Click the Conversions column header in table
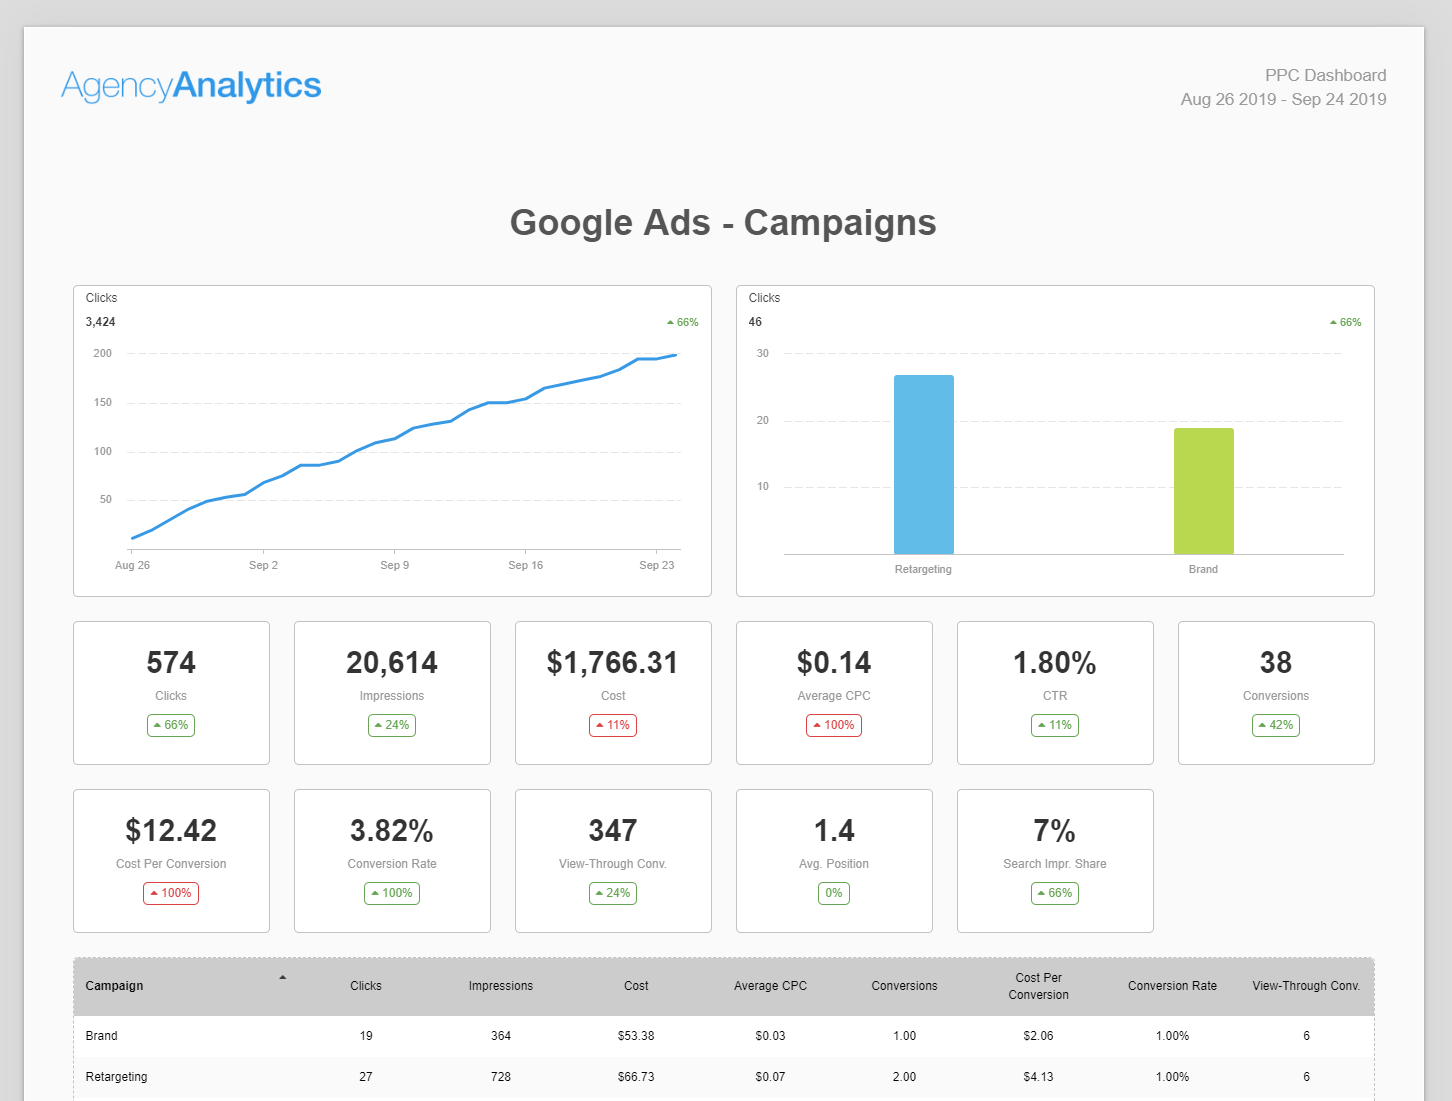Viewport: 1452px width, 1101px height. (x=904, y=986)
